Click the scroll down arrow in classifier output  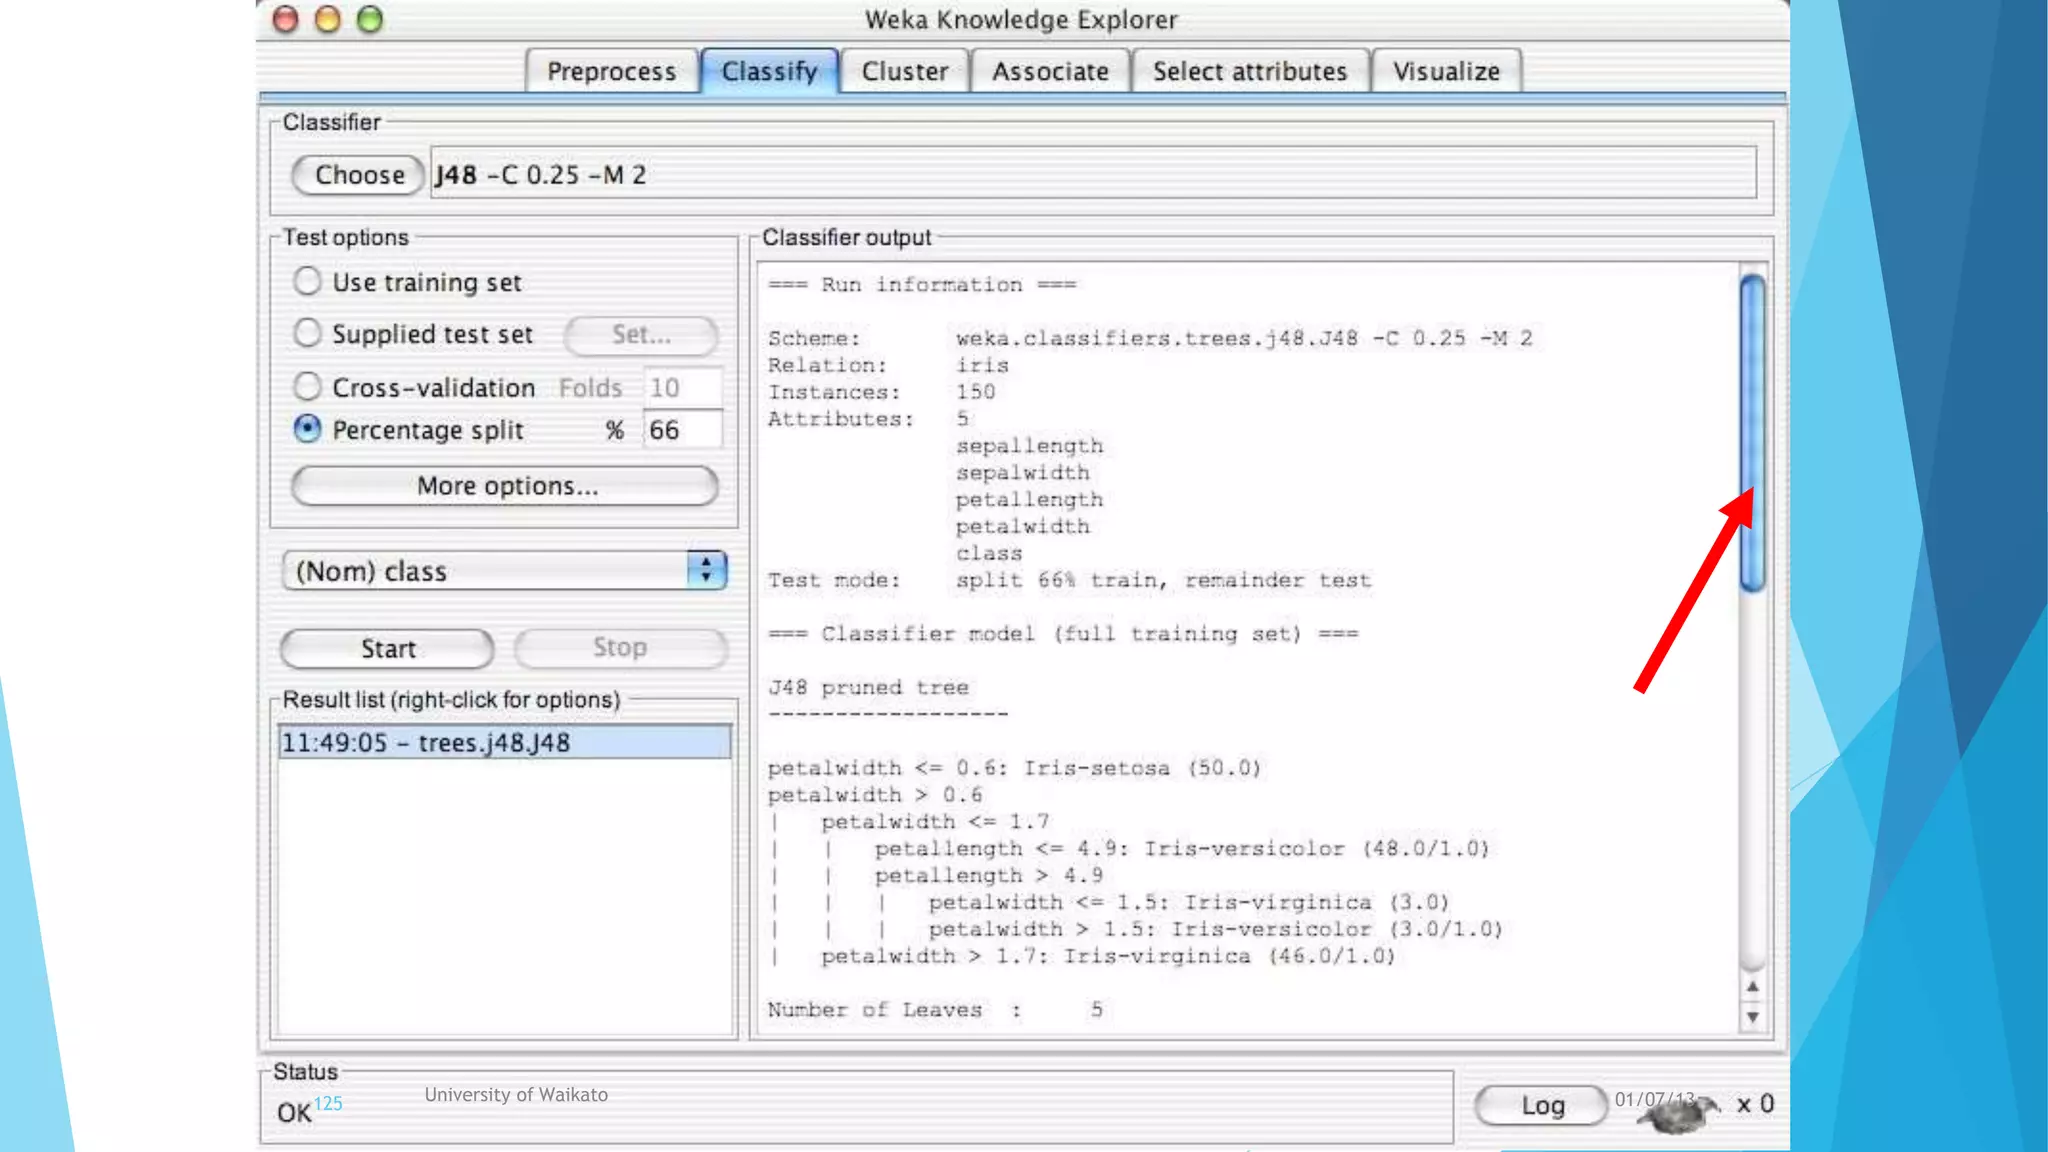[x=1752, y=1016]
